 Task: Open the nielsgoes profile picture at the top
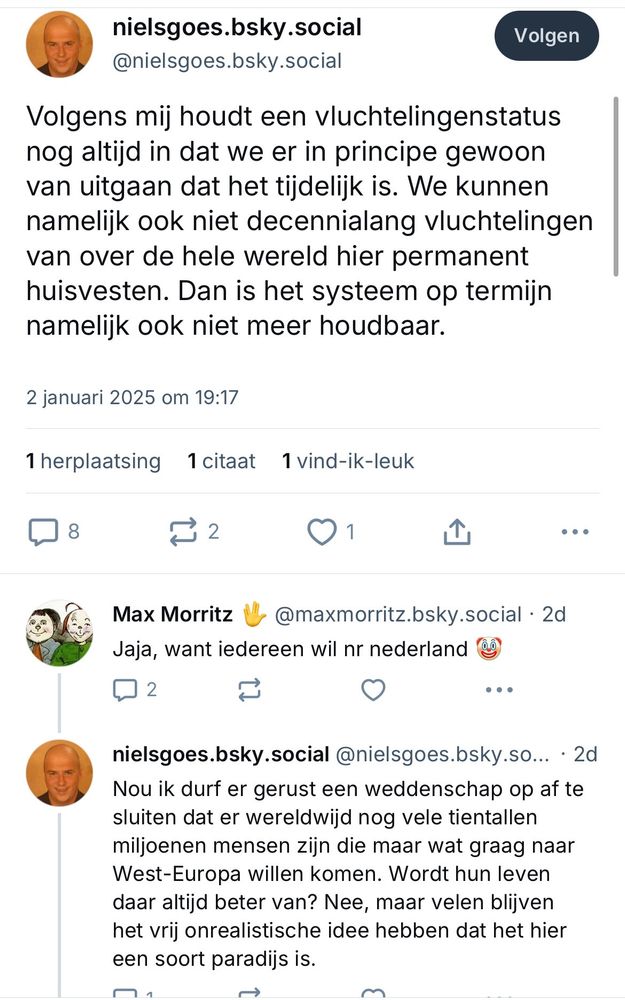tap(58, 44)
